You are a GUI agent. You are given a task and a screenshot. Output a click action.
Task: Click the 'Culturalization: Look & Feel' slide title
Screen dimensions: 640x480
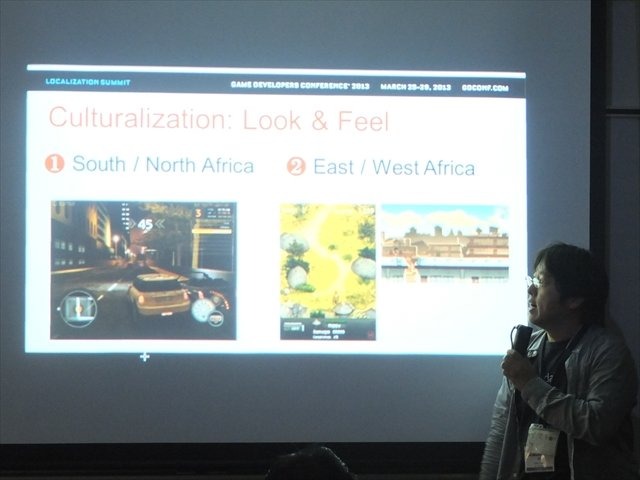coord(219,119)
